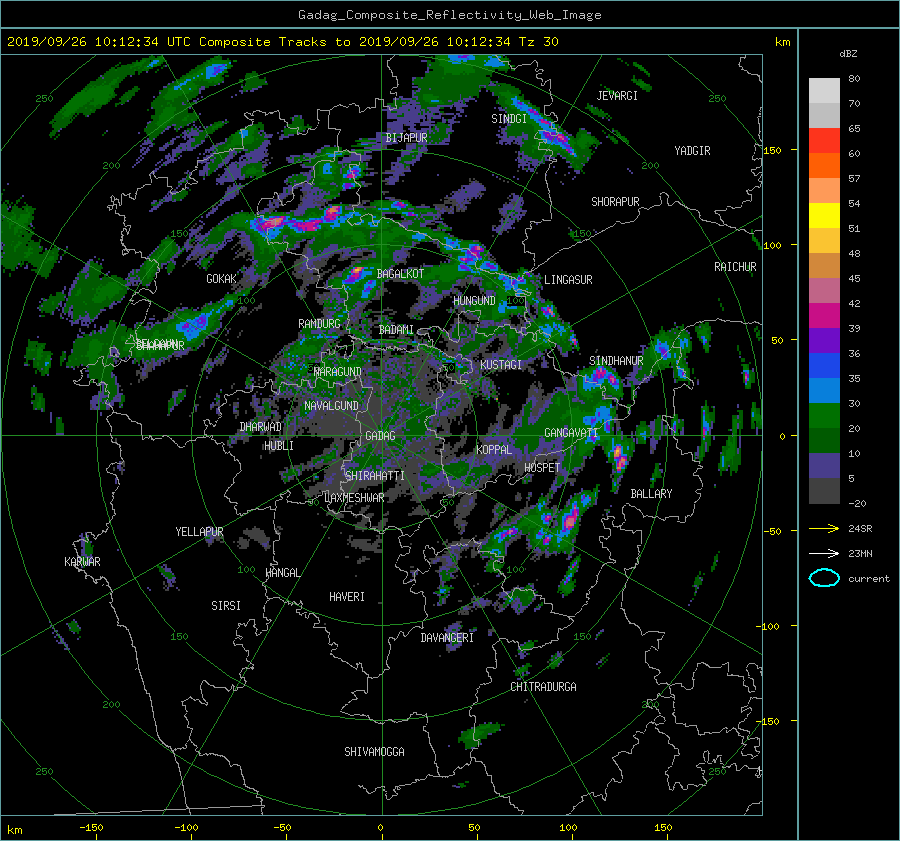Click the KARWAR city label
The width and height of the screenshot is (900, 841).
(x=82, y=561)
